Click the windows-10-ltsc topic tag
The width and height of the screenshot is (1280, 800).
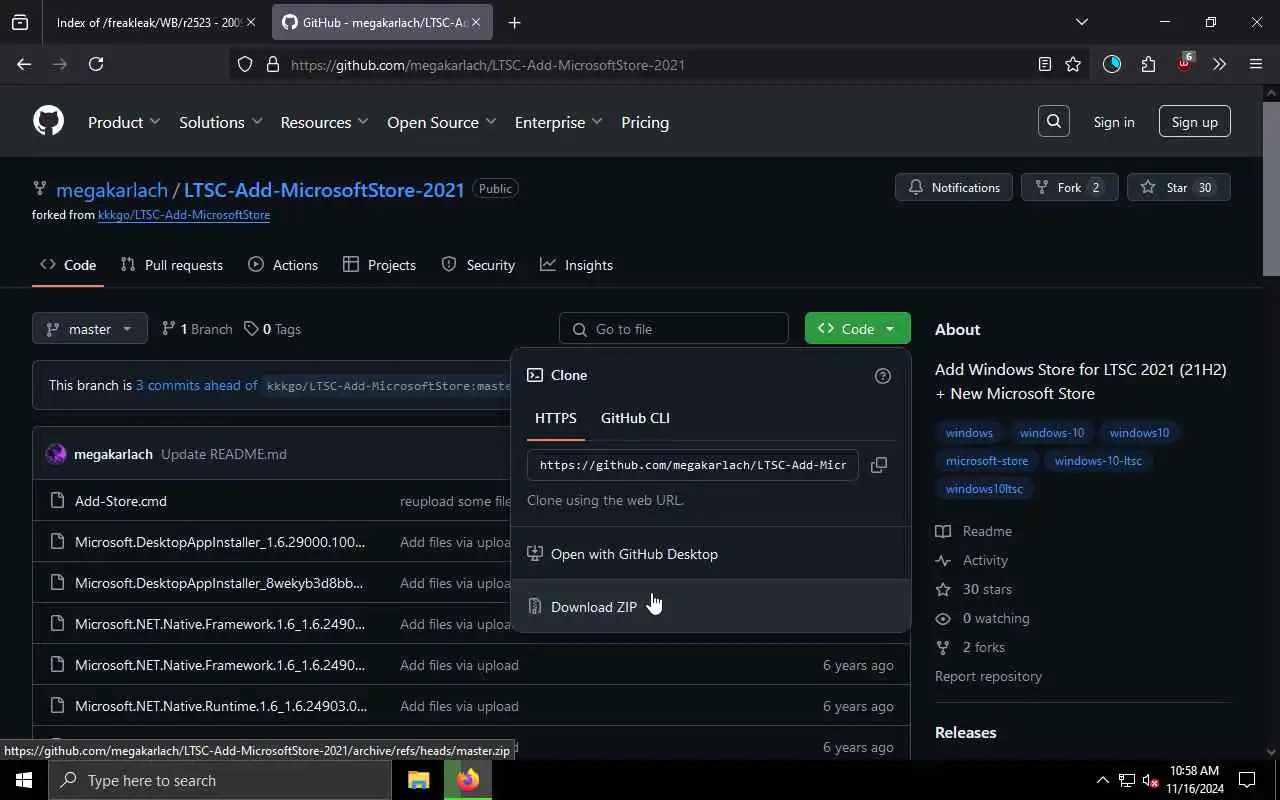click(1098, 461)
